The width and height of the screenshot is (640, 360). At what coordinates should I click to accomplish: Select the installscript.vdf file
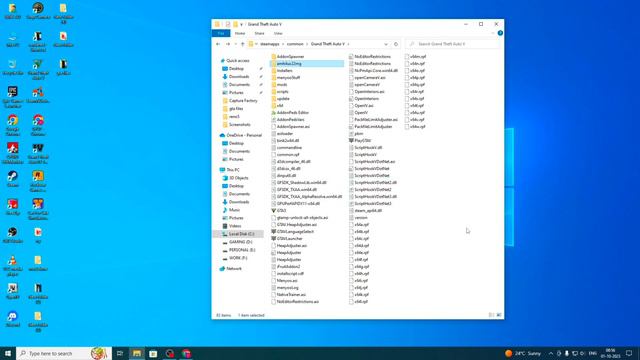tap(290, 273)
